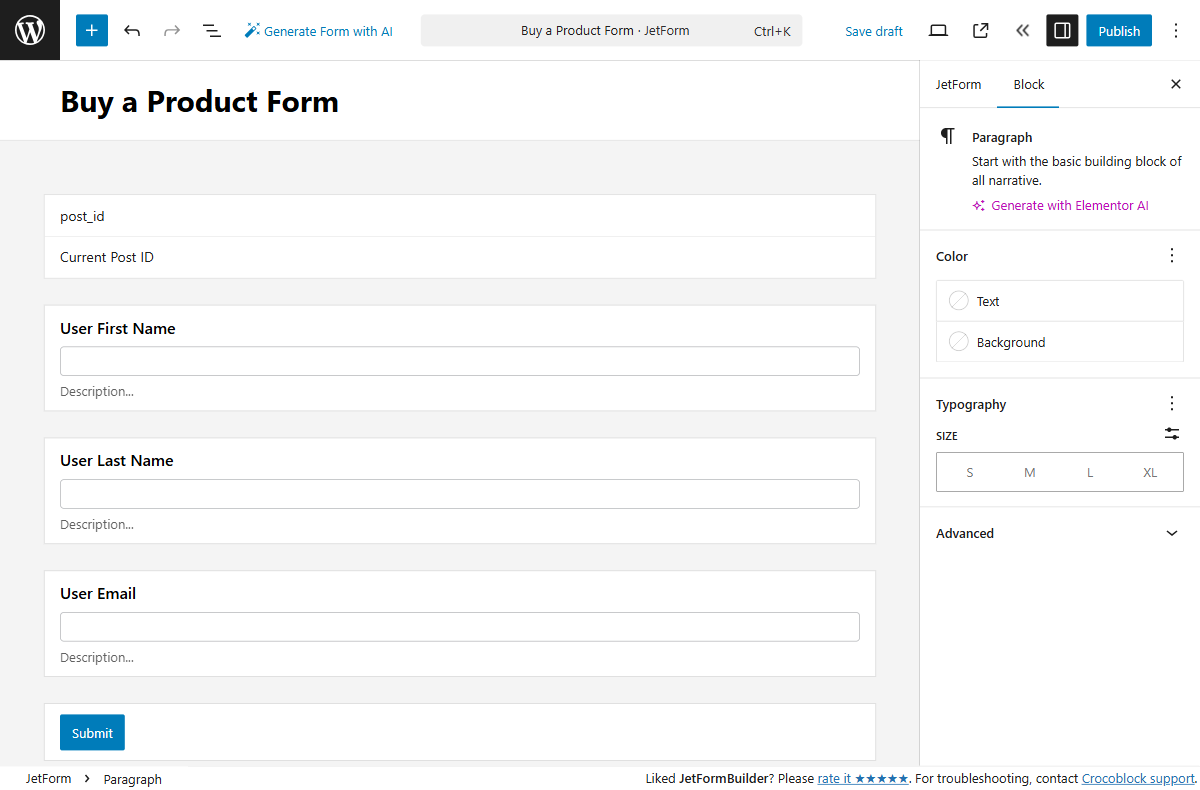Toggle custom font size control

(x=1172, y=434)
